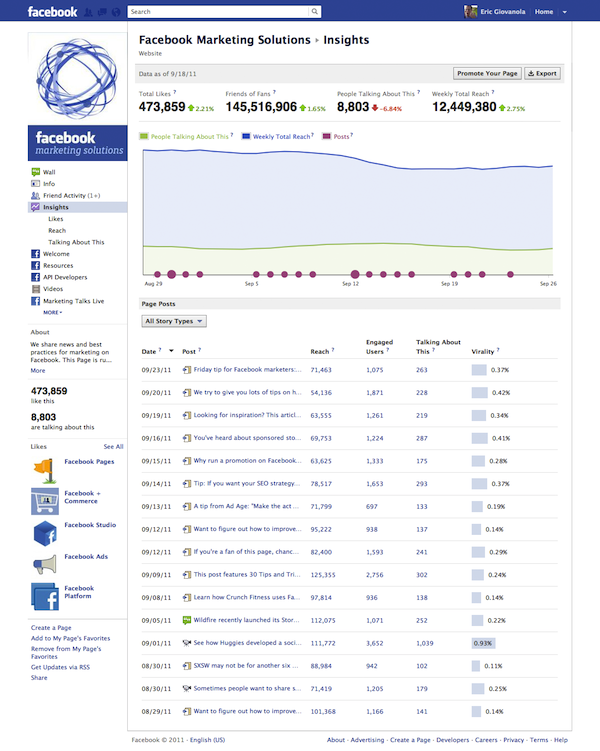This screenshot has height=751, width=600.
Task: Expand MORE in sidebar navigation
Action: tap(53, 312)
